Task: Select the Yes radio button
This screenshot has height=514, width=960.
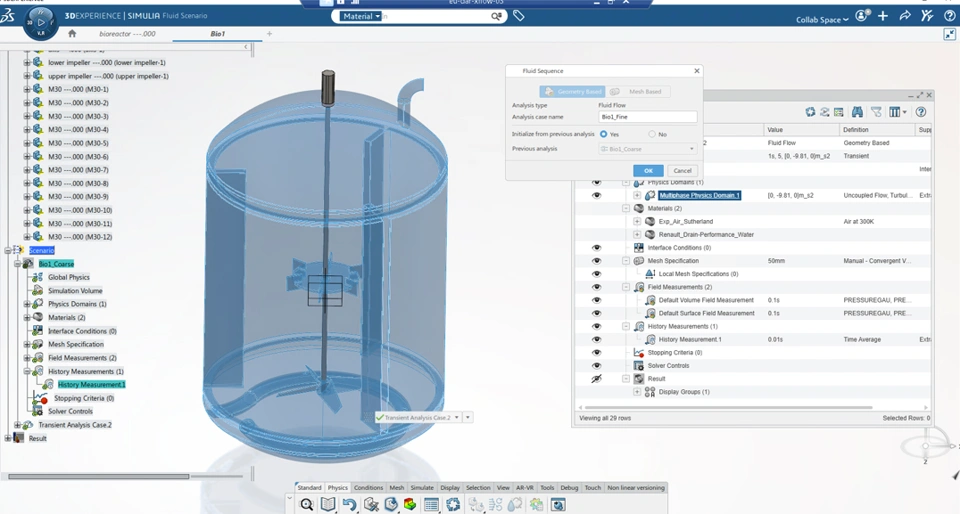Action: point(604,134)
